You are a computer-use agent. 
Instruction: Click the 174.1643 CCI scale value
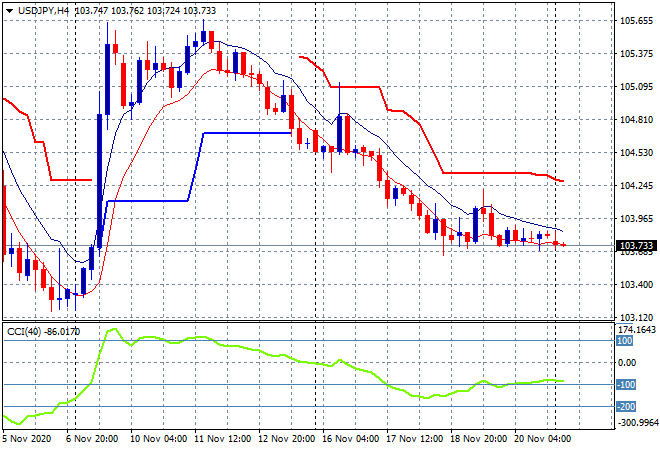point(635,329)
